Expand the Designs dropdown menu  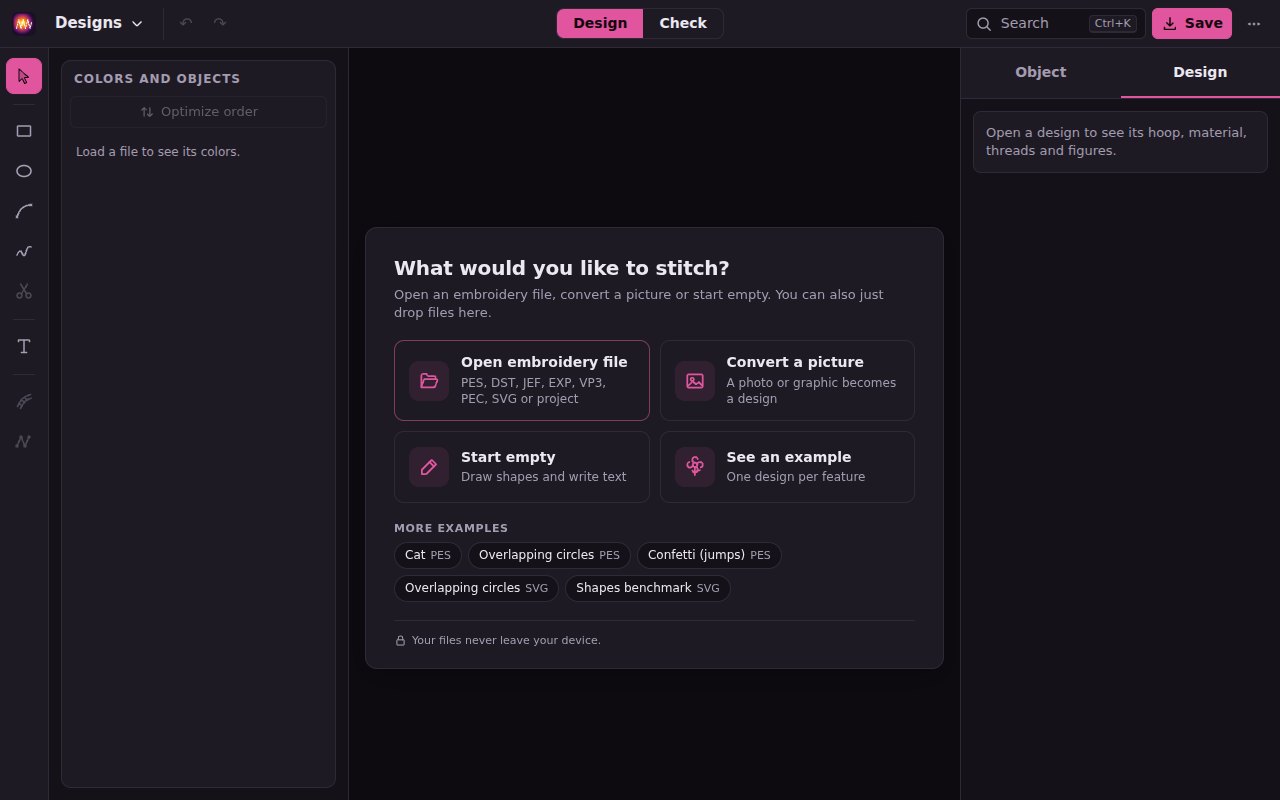99,23
